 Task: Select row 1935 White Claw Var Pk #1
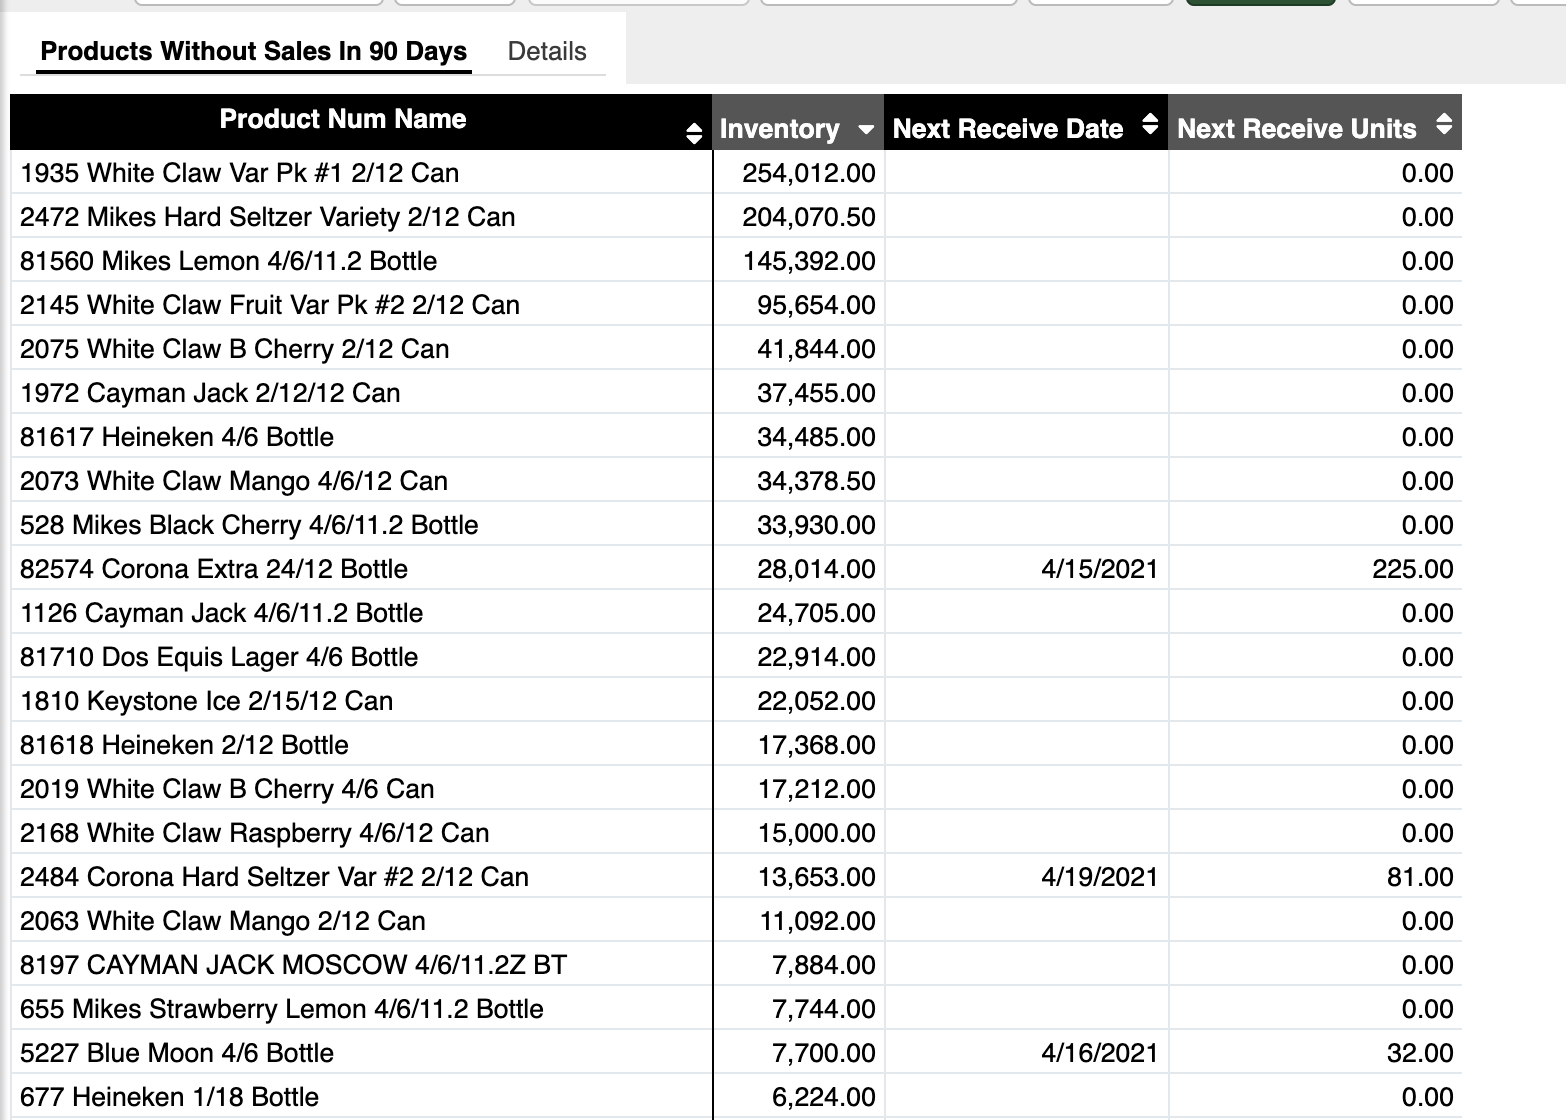click(x=736, y=173)
